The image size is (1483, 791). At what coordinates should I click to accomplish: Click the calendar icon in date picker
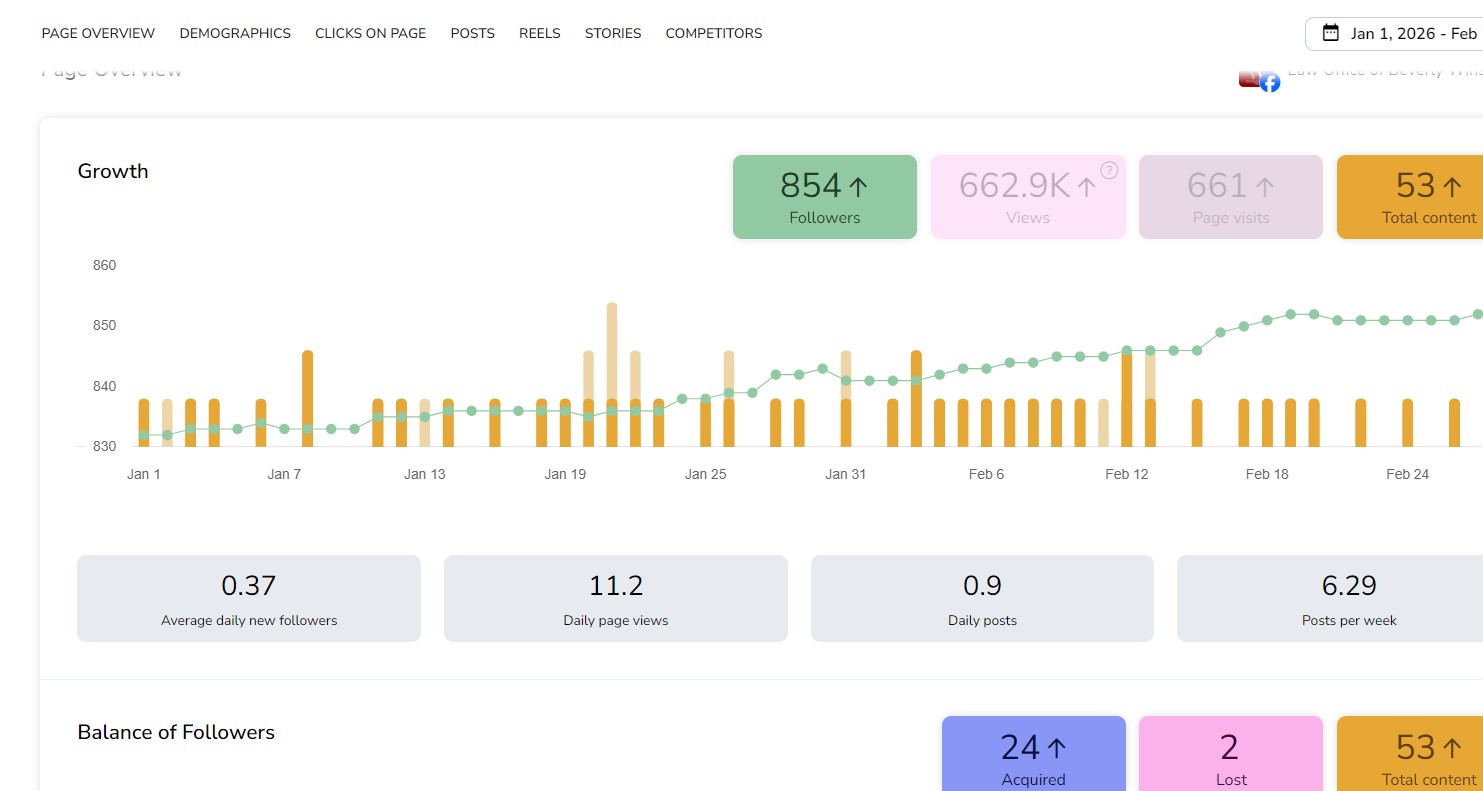(x=1330, y=33)
